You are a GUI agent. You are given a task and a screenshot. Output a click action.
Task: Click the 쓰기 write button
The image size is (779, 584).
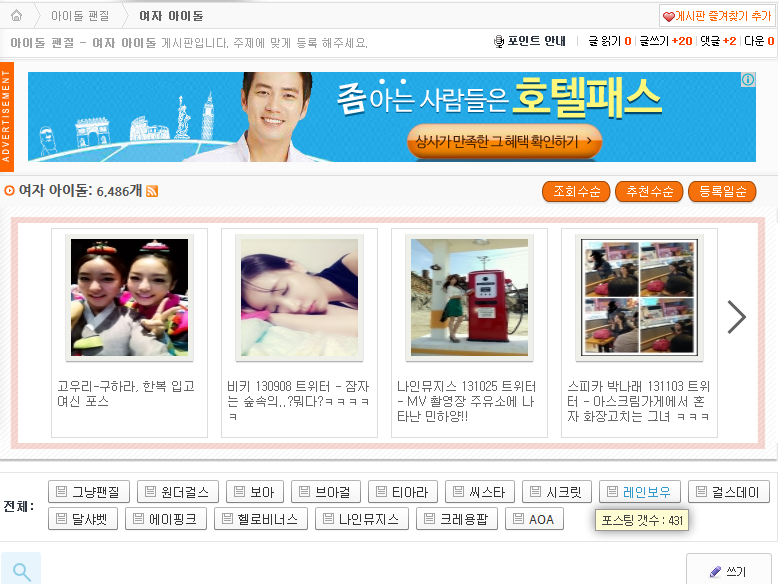(728, 571)
